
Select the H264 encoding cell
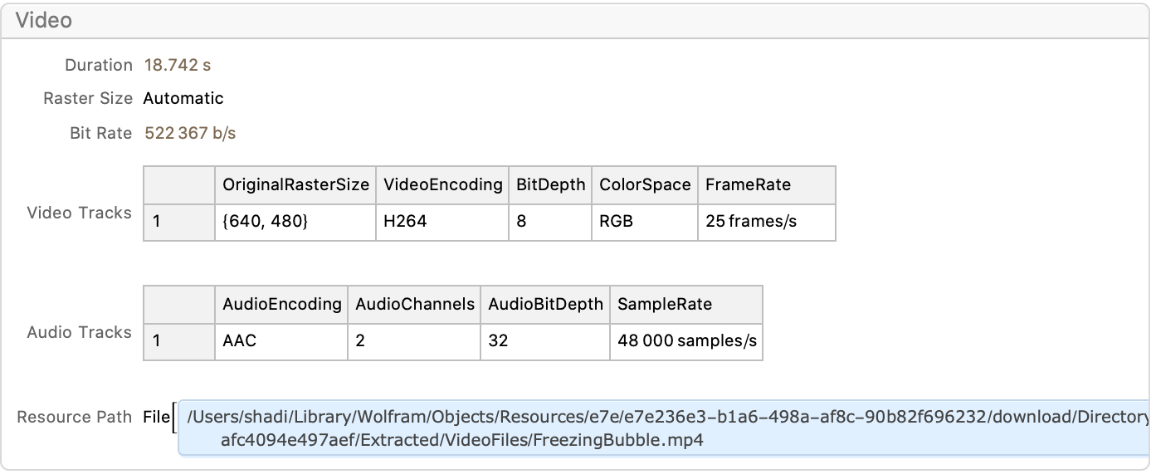(x=406, y=222)
